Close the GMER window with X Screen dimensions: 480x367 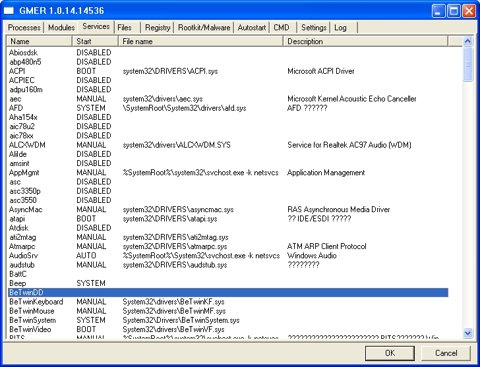469,11
